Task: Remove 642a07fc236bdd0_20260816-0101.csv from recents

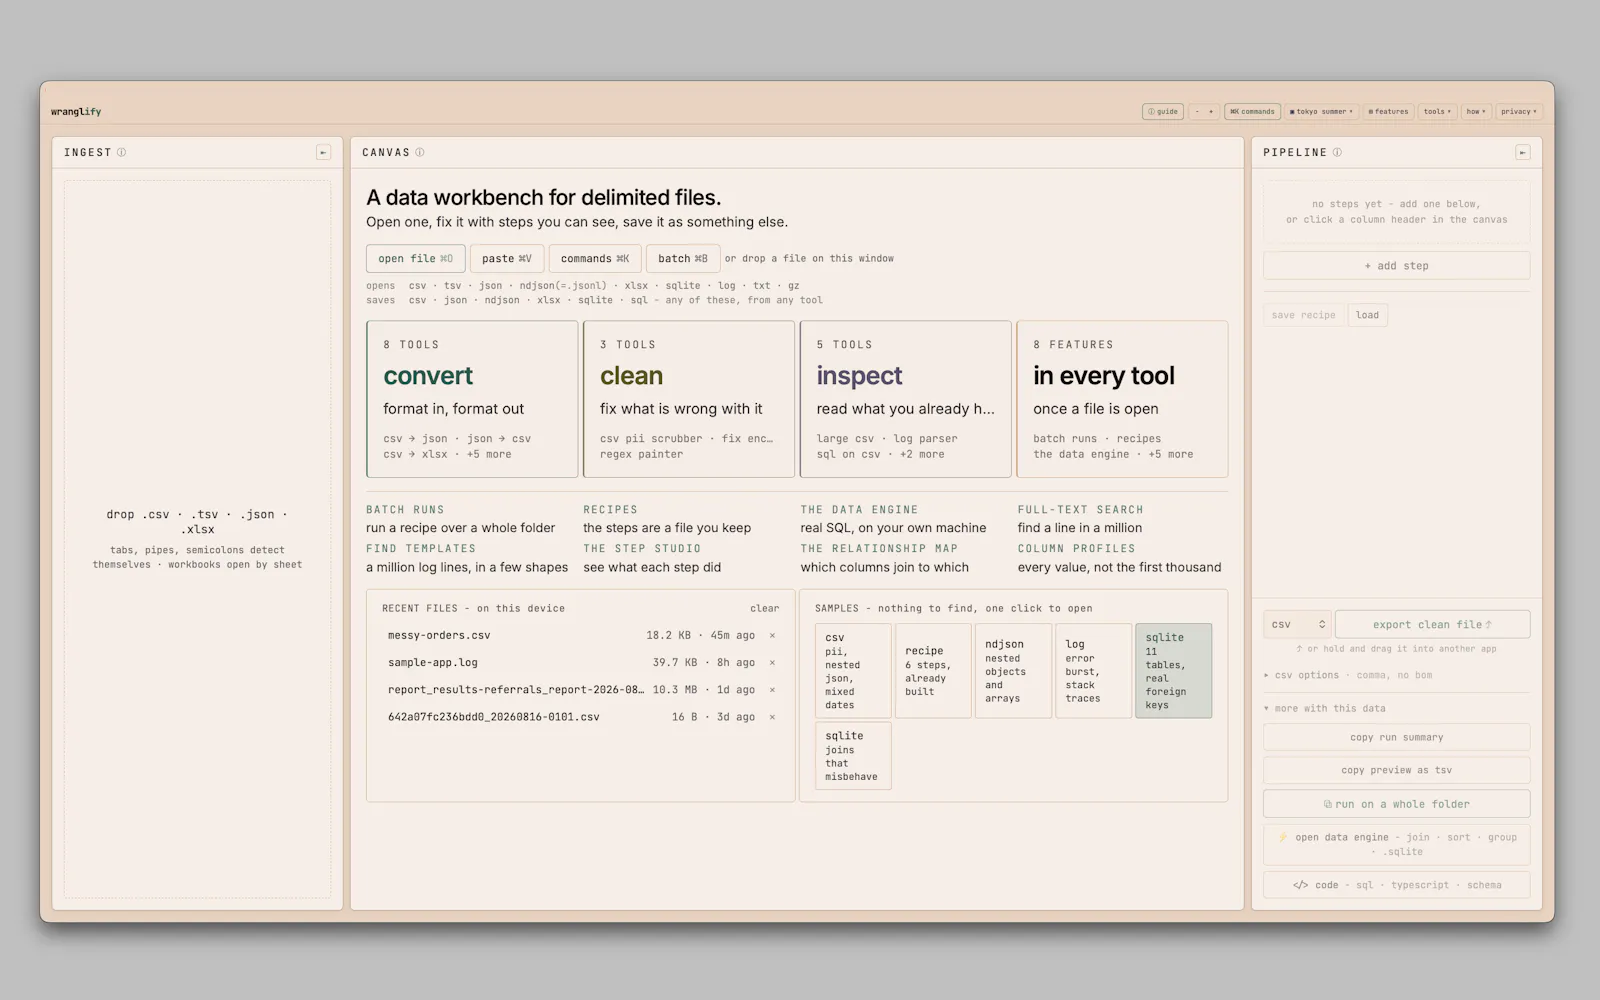Action: pos(772,717)
